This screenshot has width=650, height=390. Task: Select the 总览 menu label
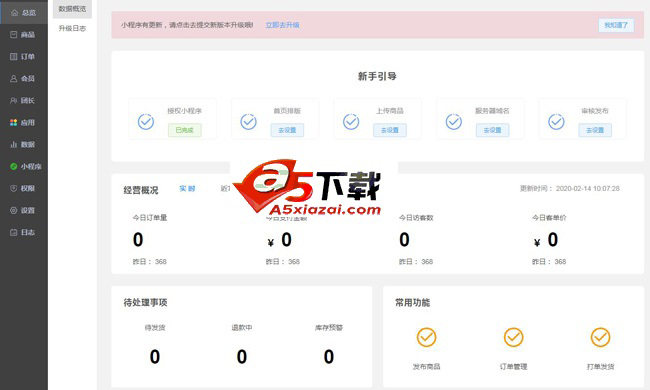click(x=29, y=13)
